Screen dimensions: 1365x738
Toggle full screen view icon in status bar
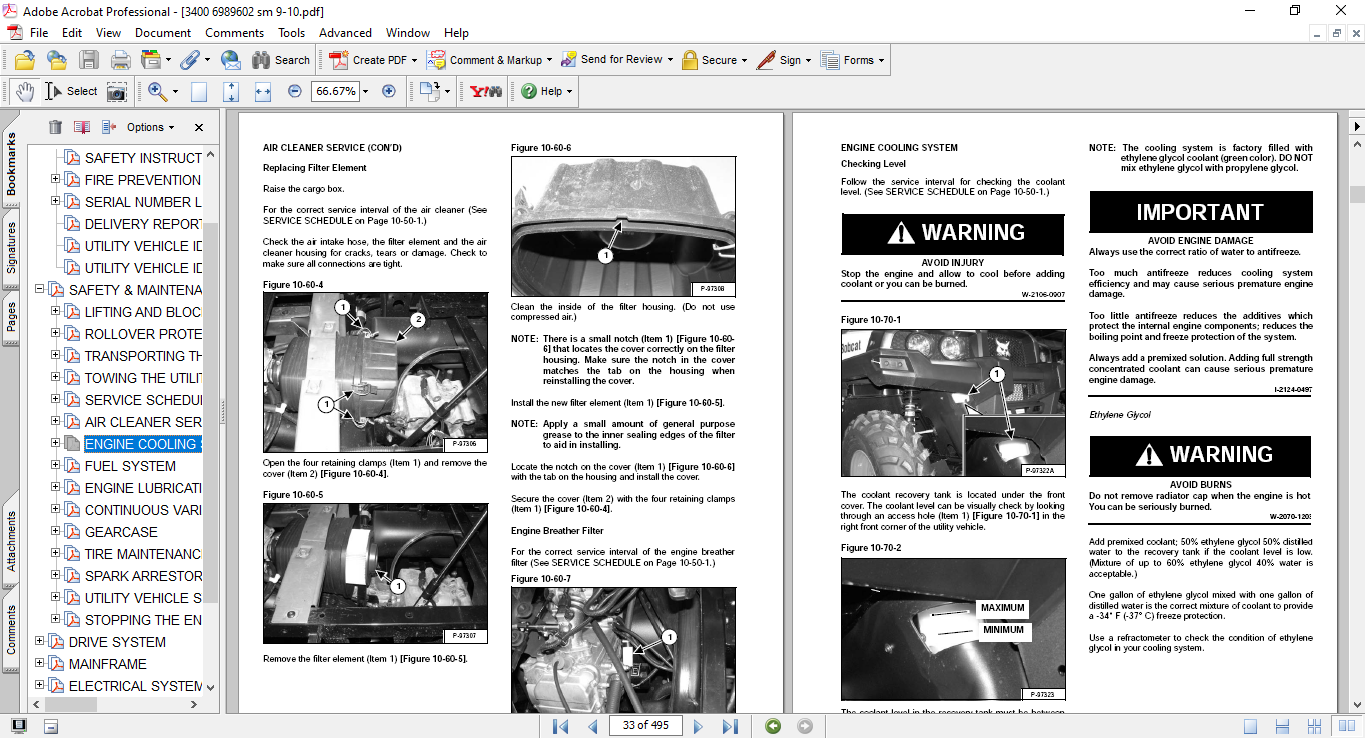point(19,726)
